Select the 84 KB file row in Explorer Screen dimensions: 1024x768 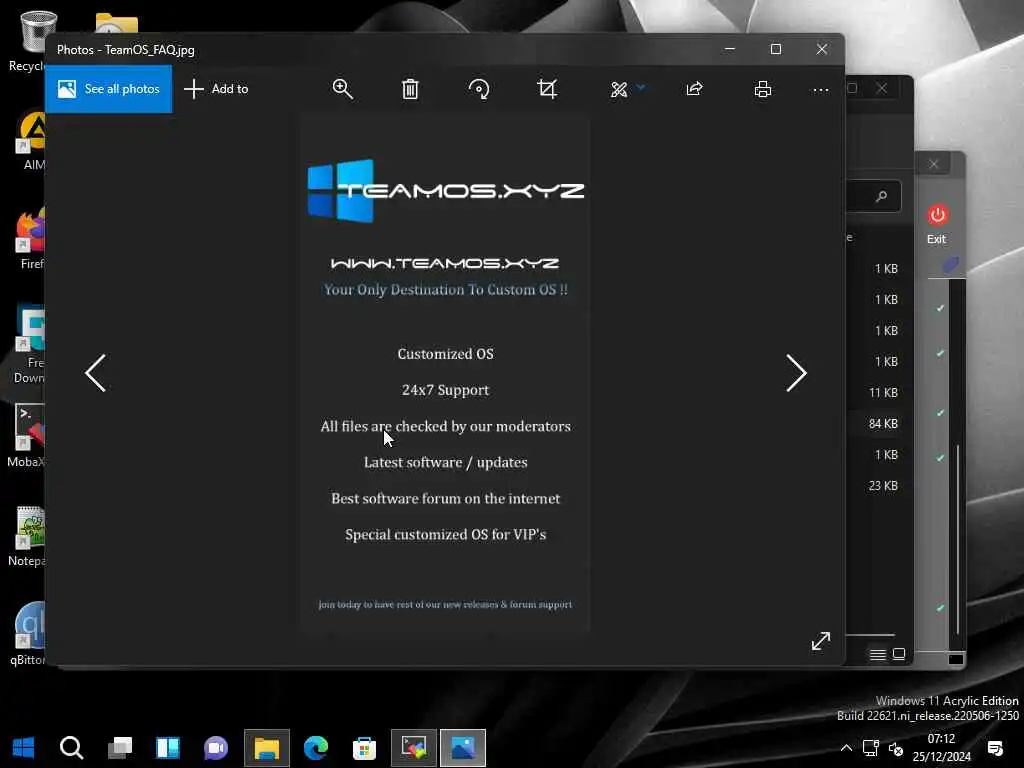(x=880, y=424)
